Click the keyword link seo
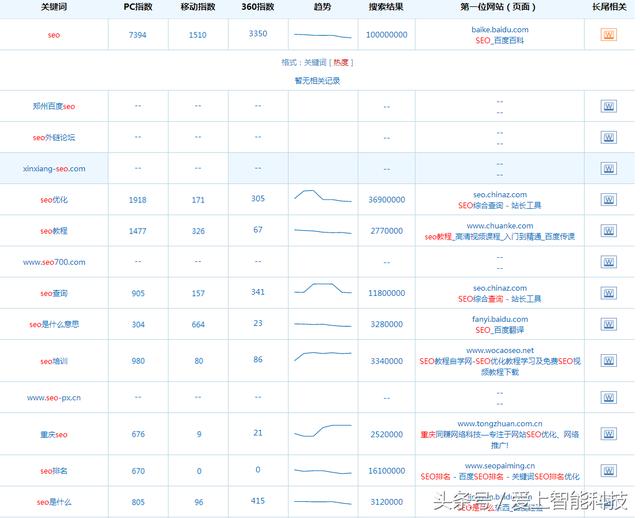Image resolution: width=640 pixels, height=518 pixels. tap(54, 35)
